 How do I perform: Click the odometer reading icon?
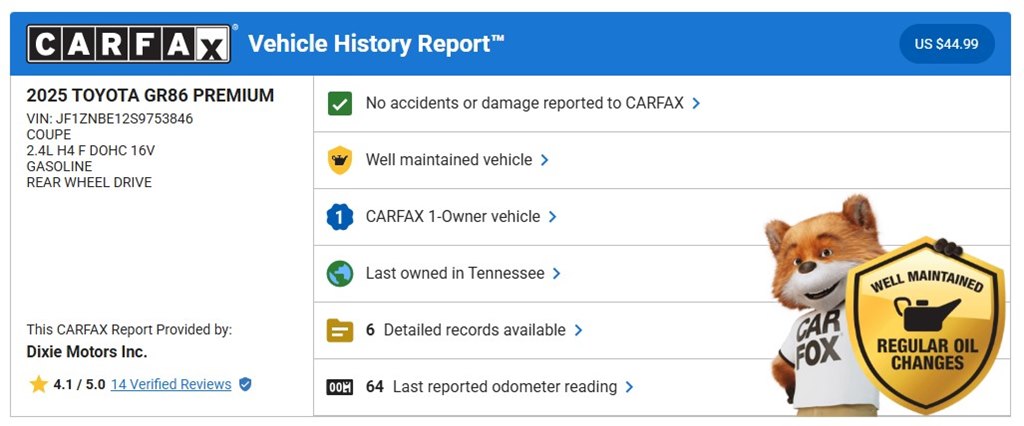pos(340,387)
